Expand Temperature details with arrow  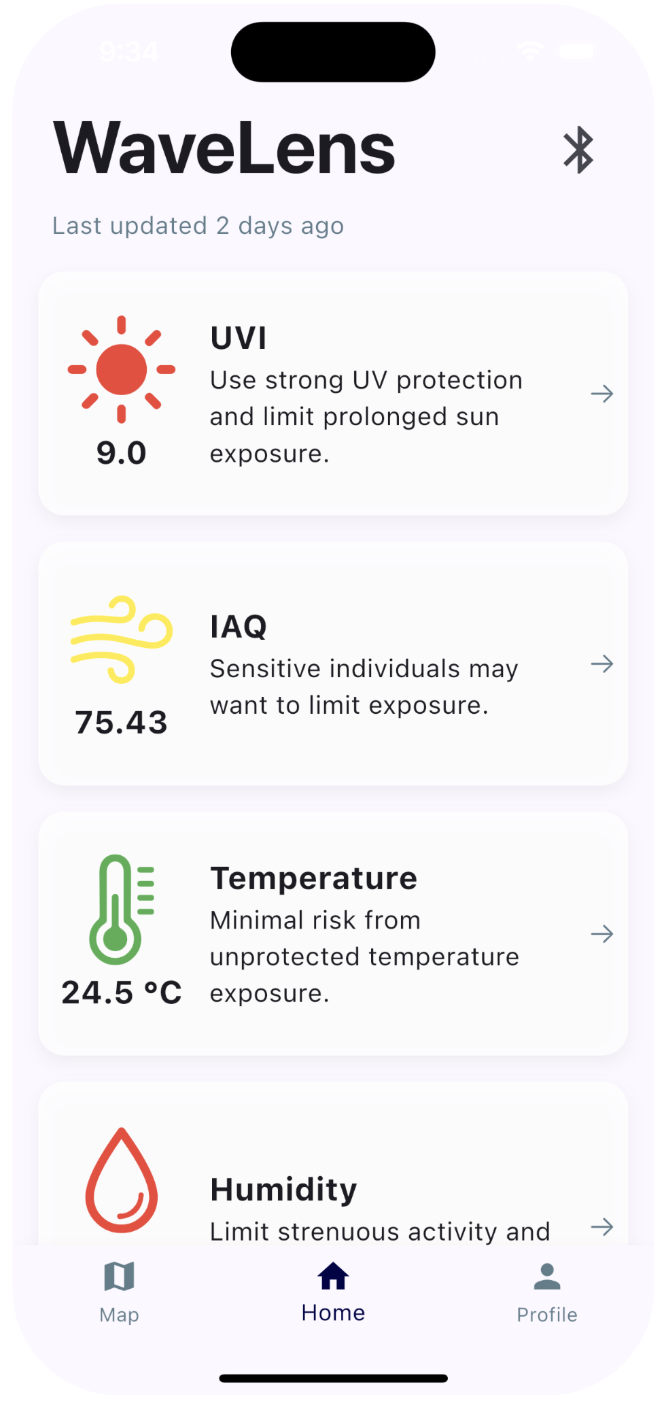601,934
